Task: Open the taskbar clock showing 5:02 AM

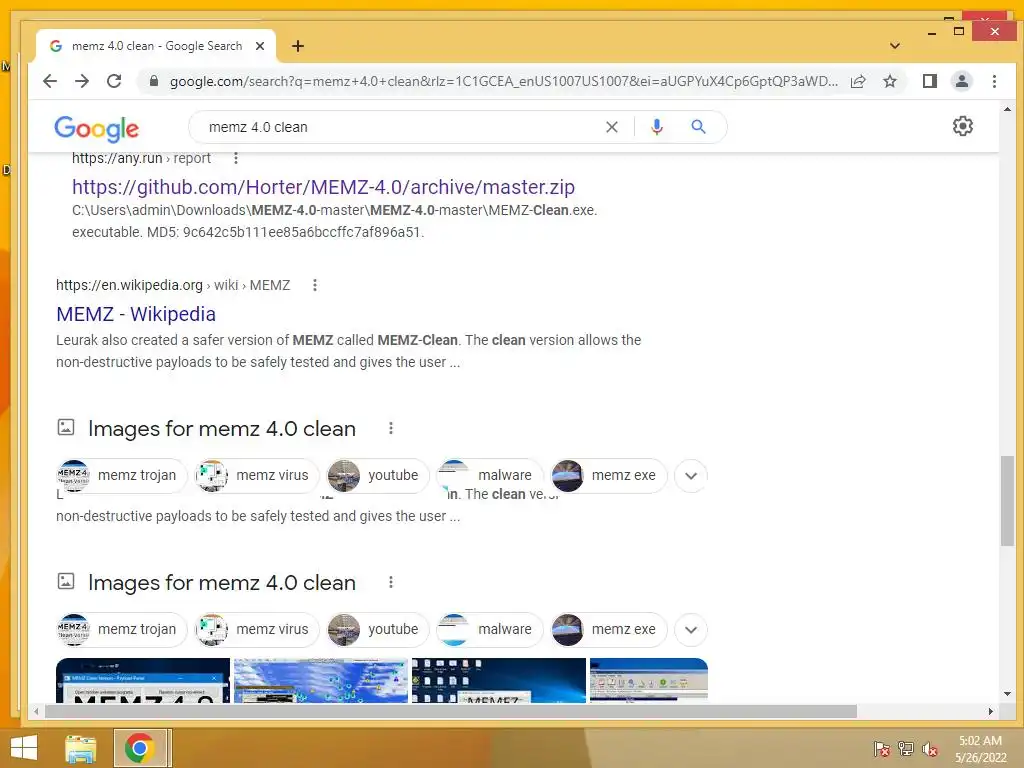Action: tap(980, 749)
